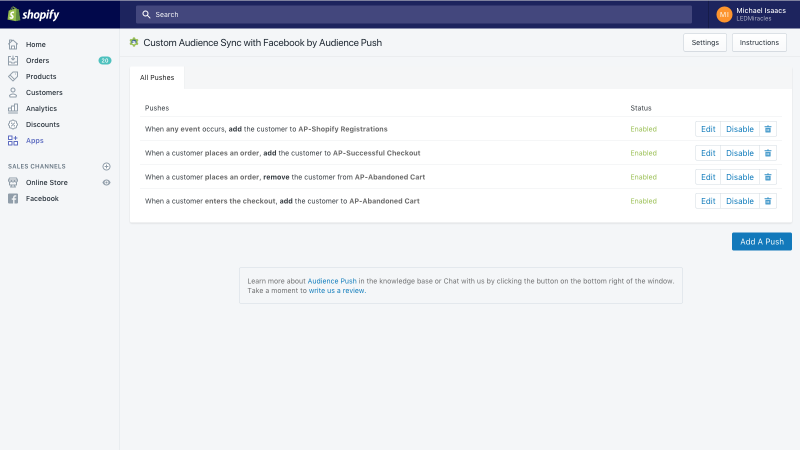This screenshot has width=800, height=450.
Task: Edit the AP-Successful Checkout push
Action: pos(708,153)
